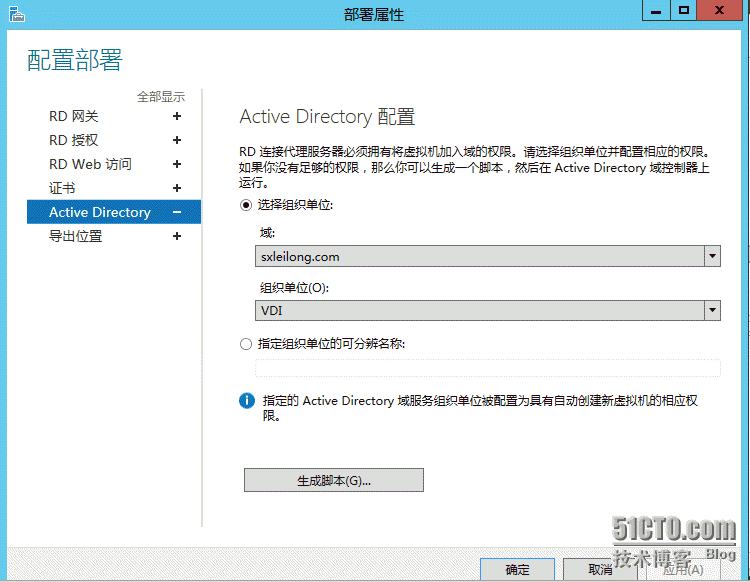The image size is (750, 582).
Task: Click the blue information icon
Action: tap(247, 401)
